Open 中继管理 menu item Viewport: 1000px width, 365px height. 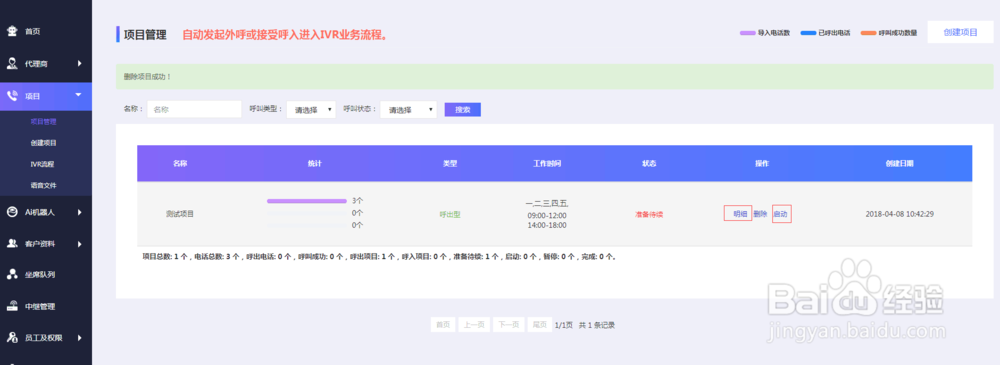pyautogui.click(x=40, y=306)
